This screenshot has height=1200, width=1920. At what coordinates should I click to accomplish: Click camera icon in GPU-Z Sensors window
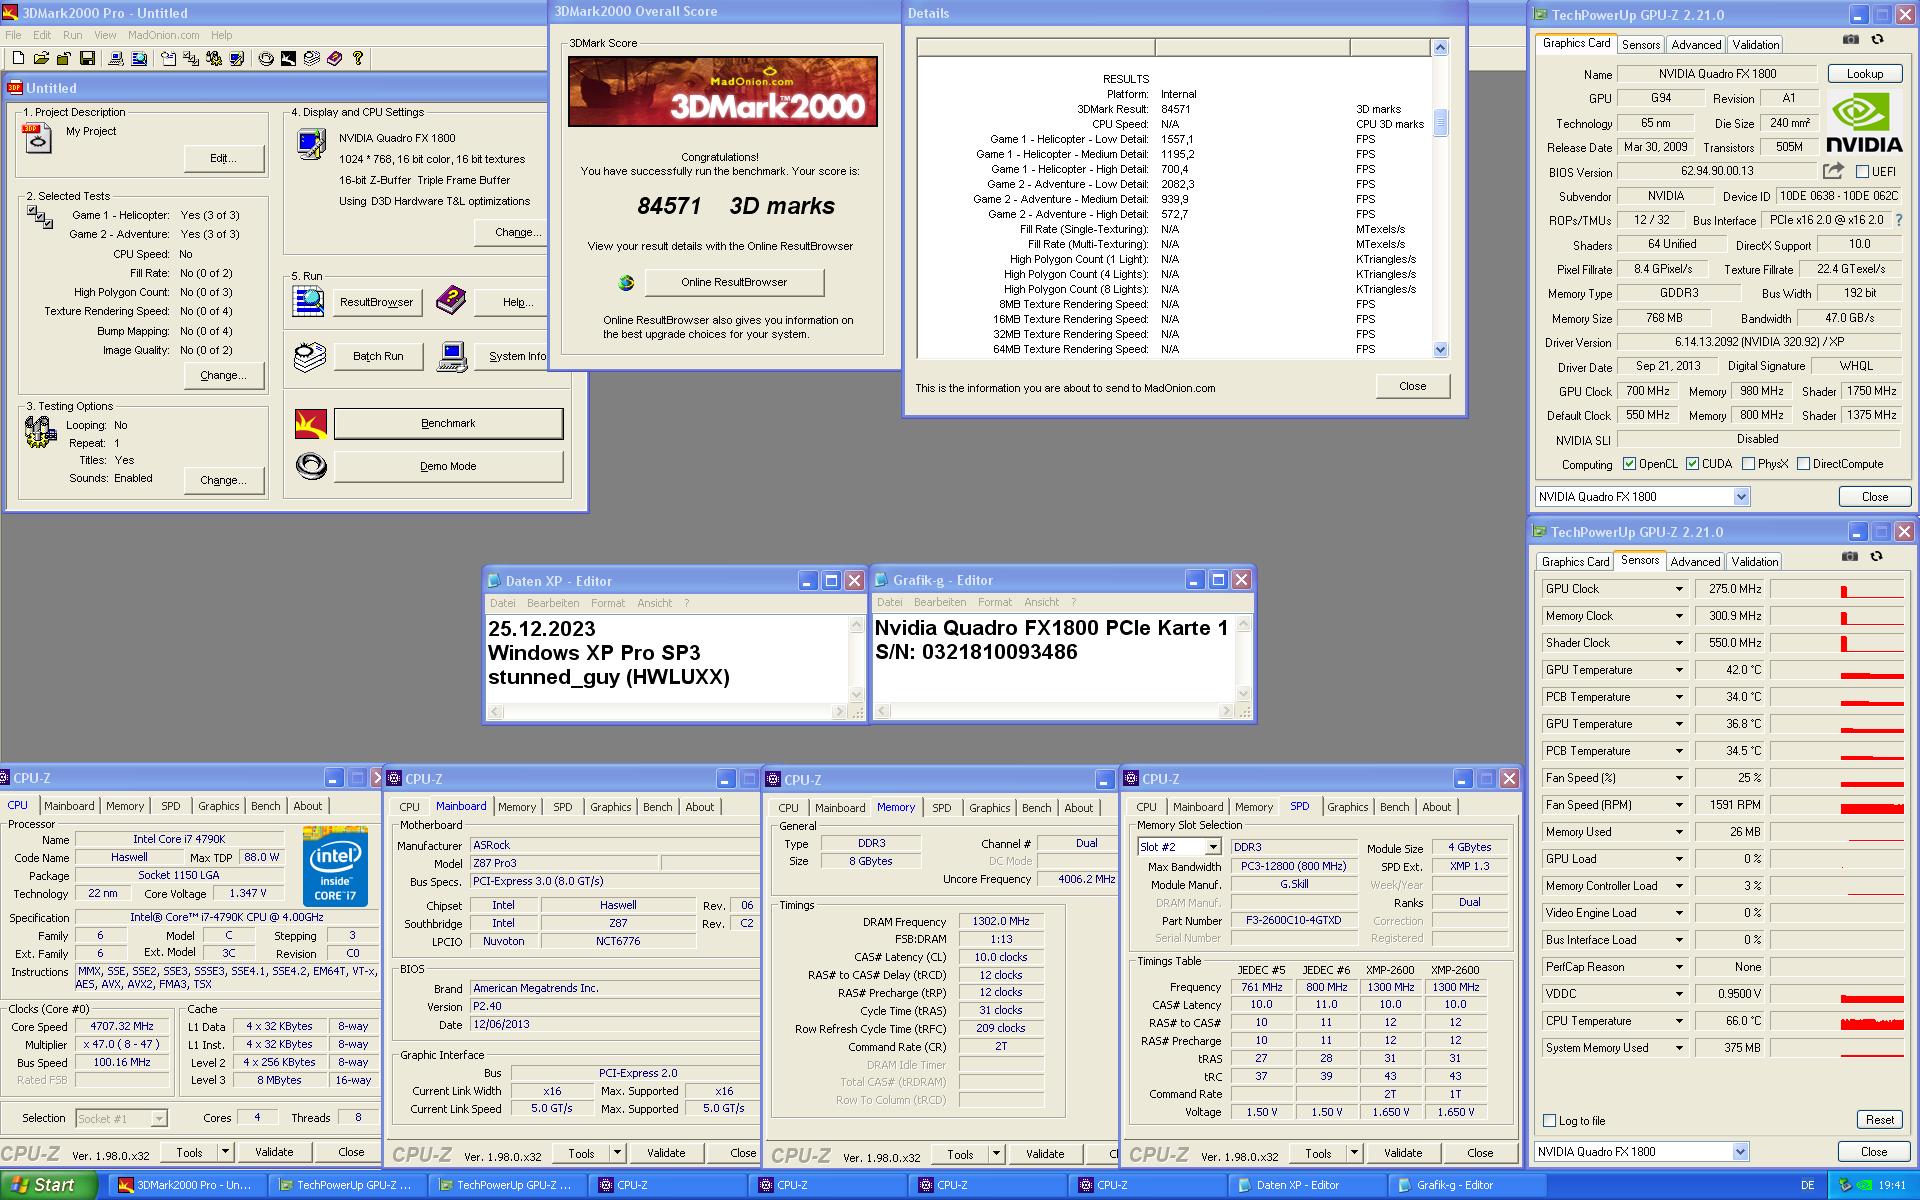pyautogui.click(x=1850, y=556)
